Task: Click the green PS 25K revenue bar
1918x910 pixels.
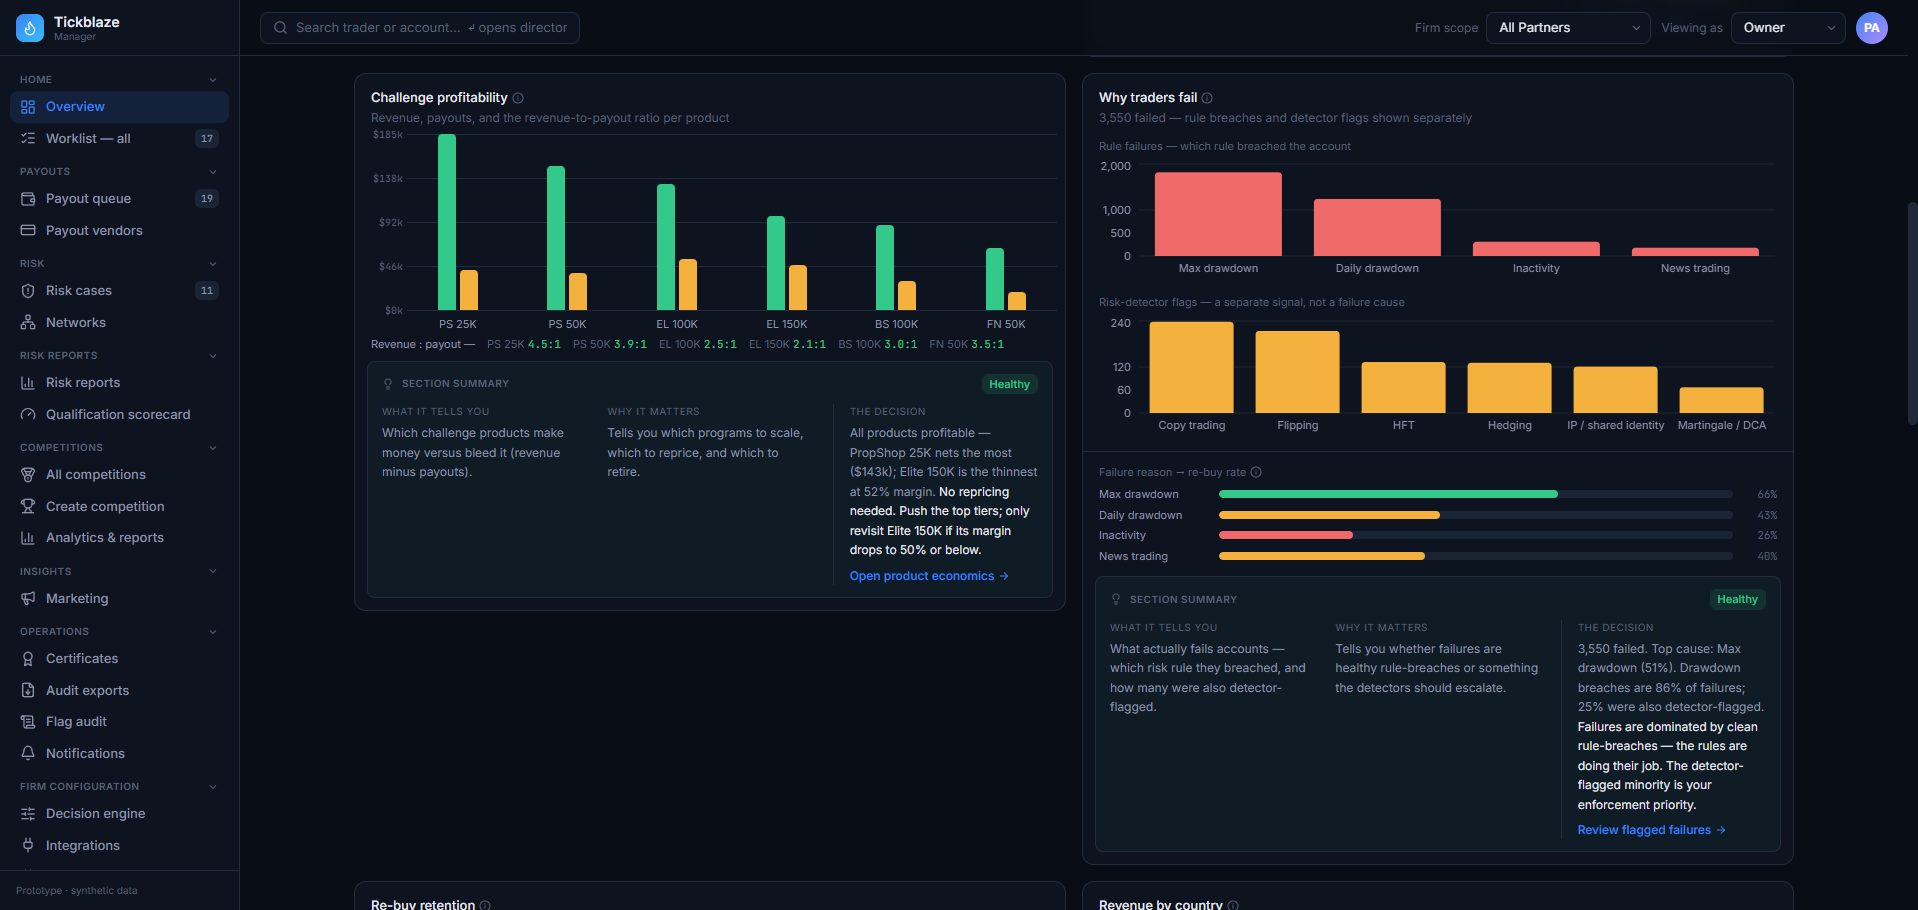Action: 447,222
